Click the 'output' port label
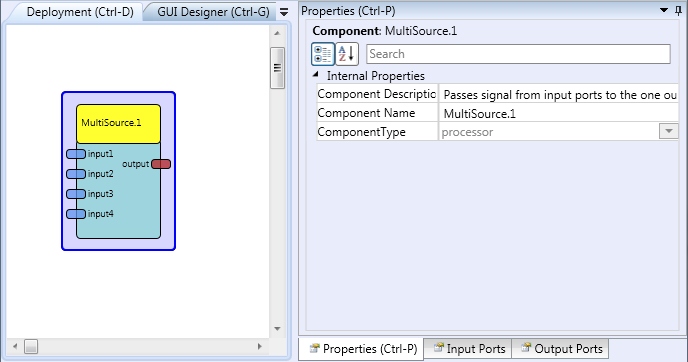 point(136,164)
